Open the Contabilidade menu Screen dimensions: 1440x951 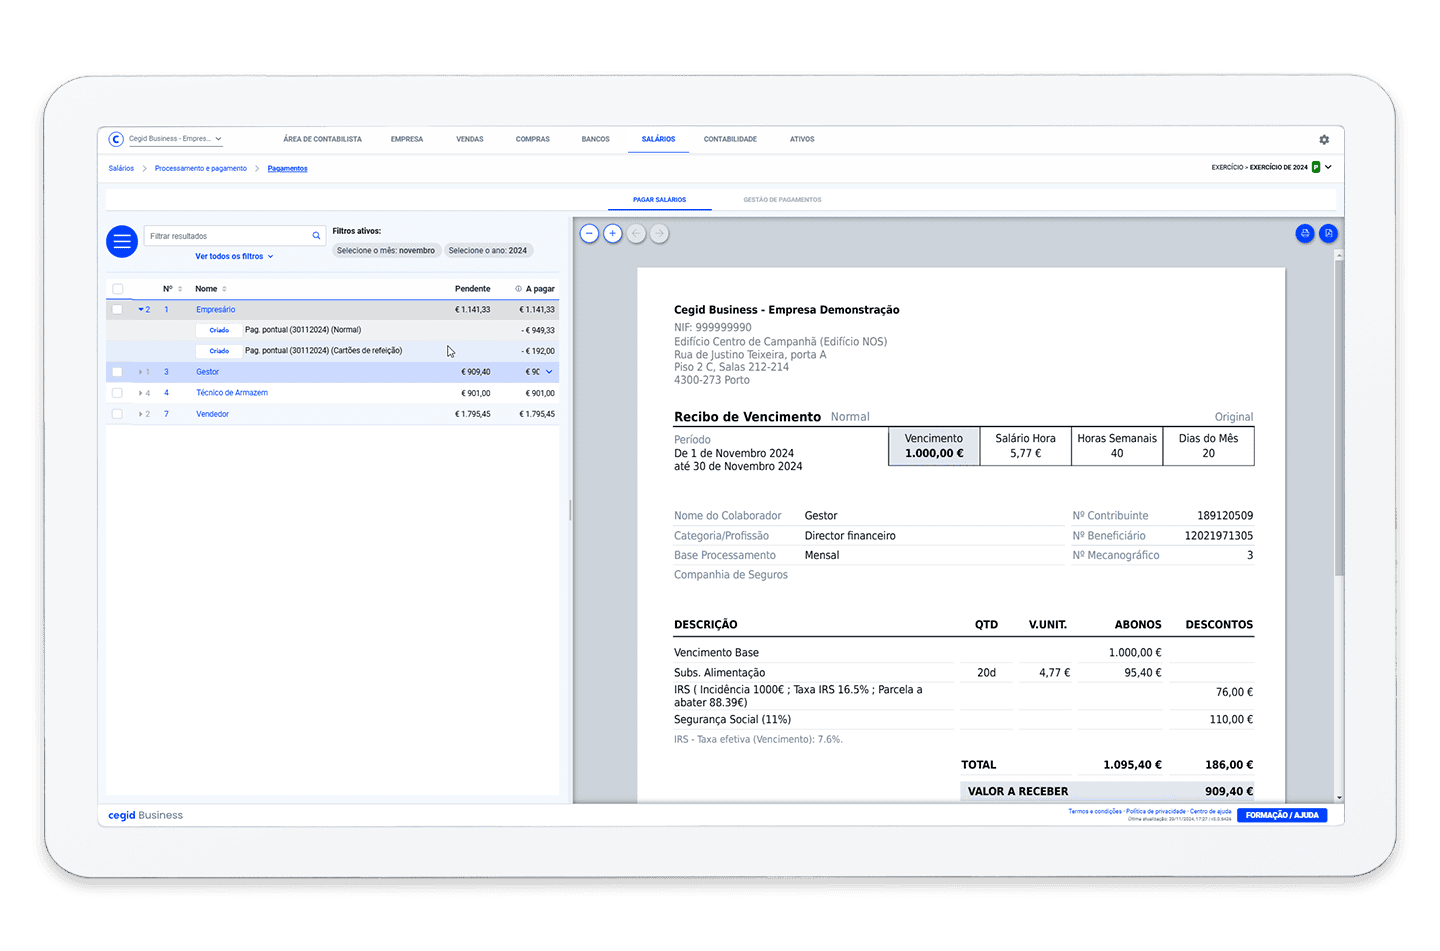(730, 139)
